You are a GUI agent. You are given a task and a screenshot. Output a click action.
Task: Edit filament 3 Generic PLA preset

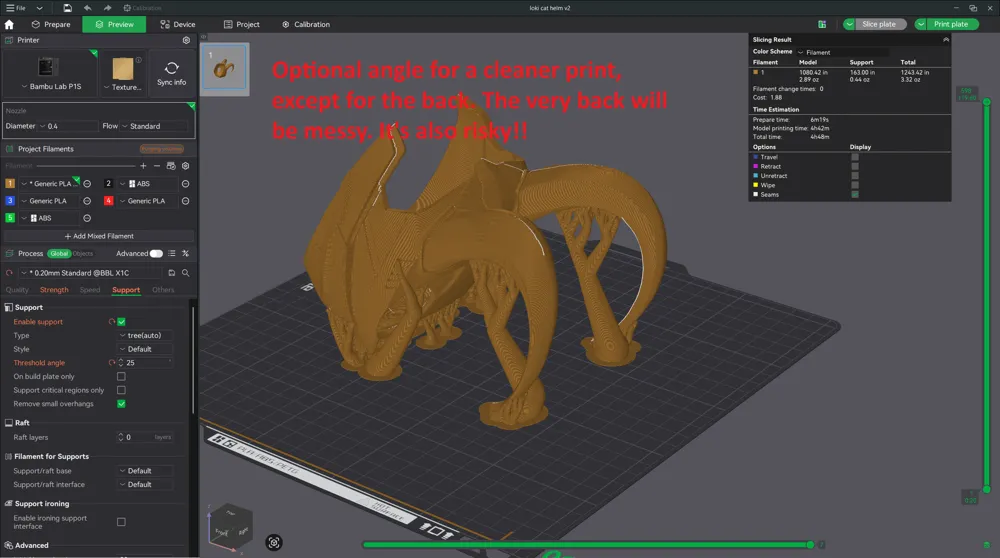(x=87, y=201)
